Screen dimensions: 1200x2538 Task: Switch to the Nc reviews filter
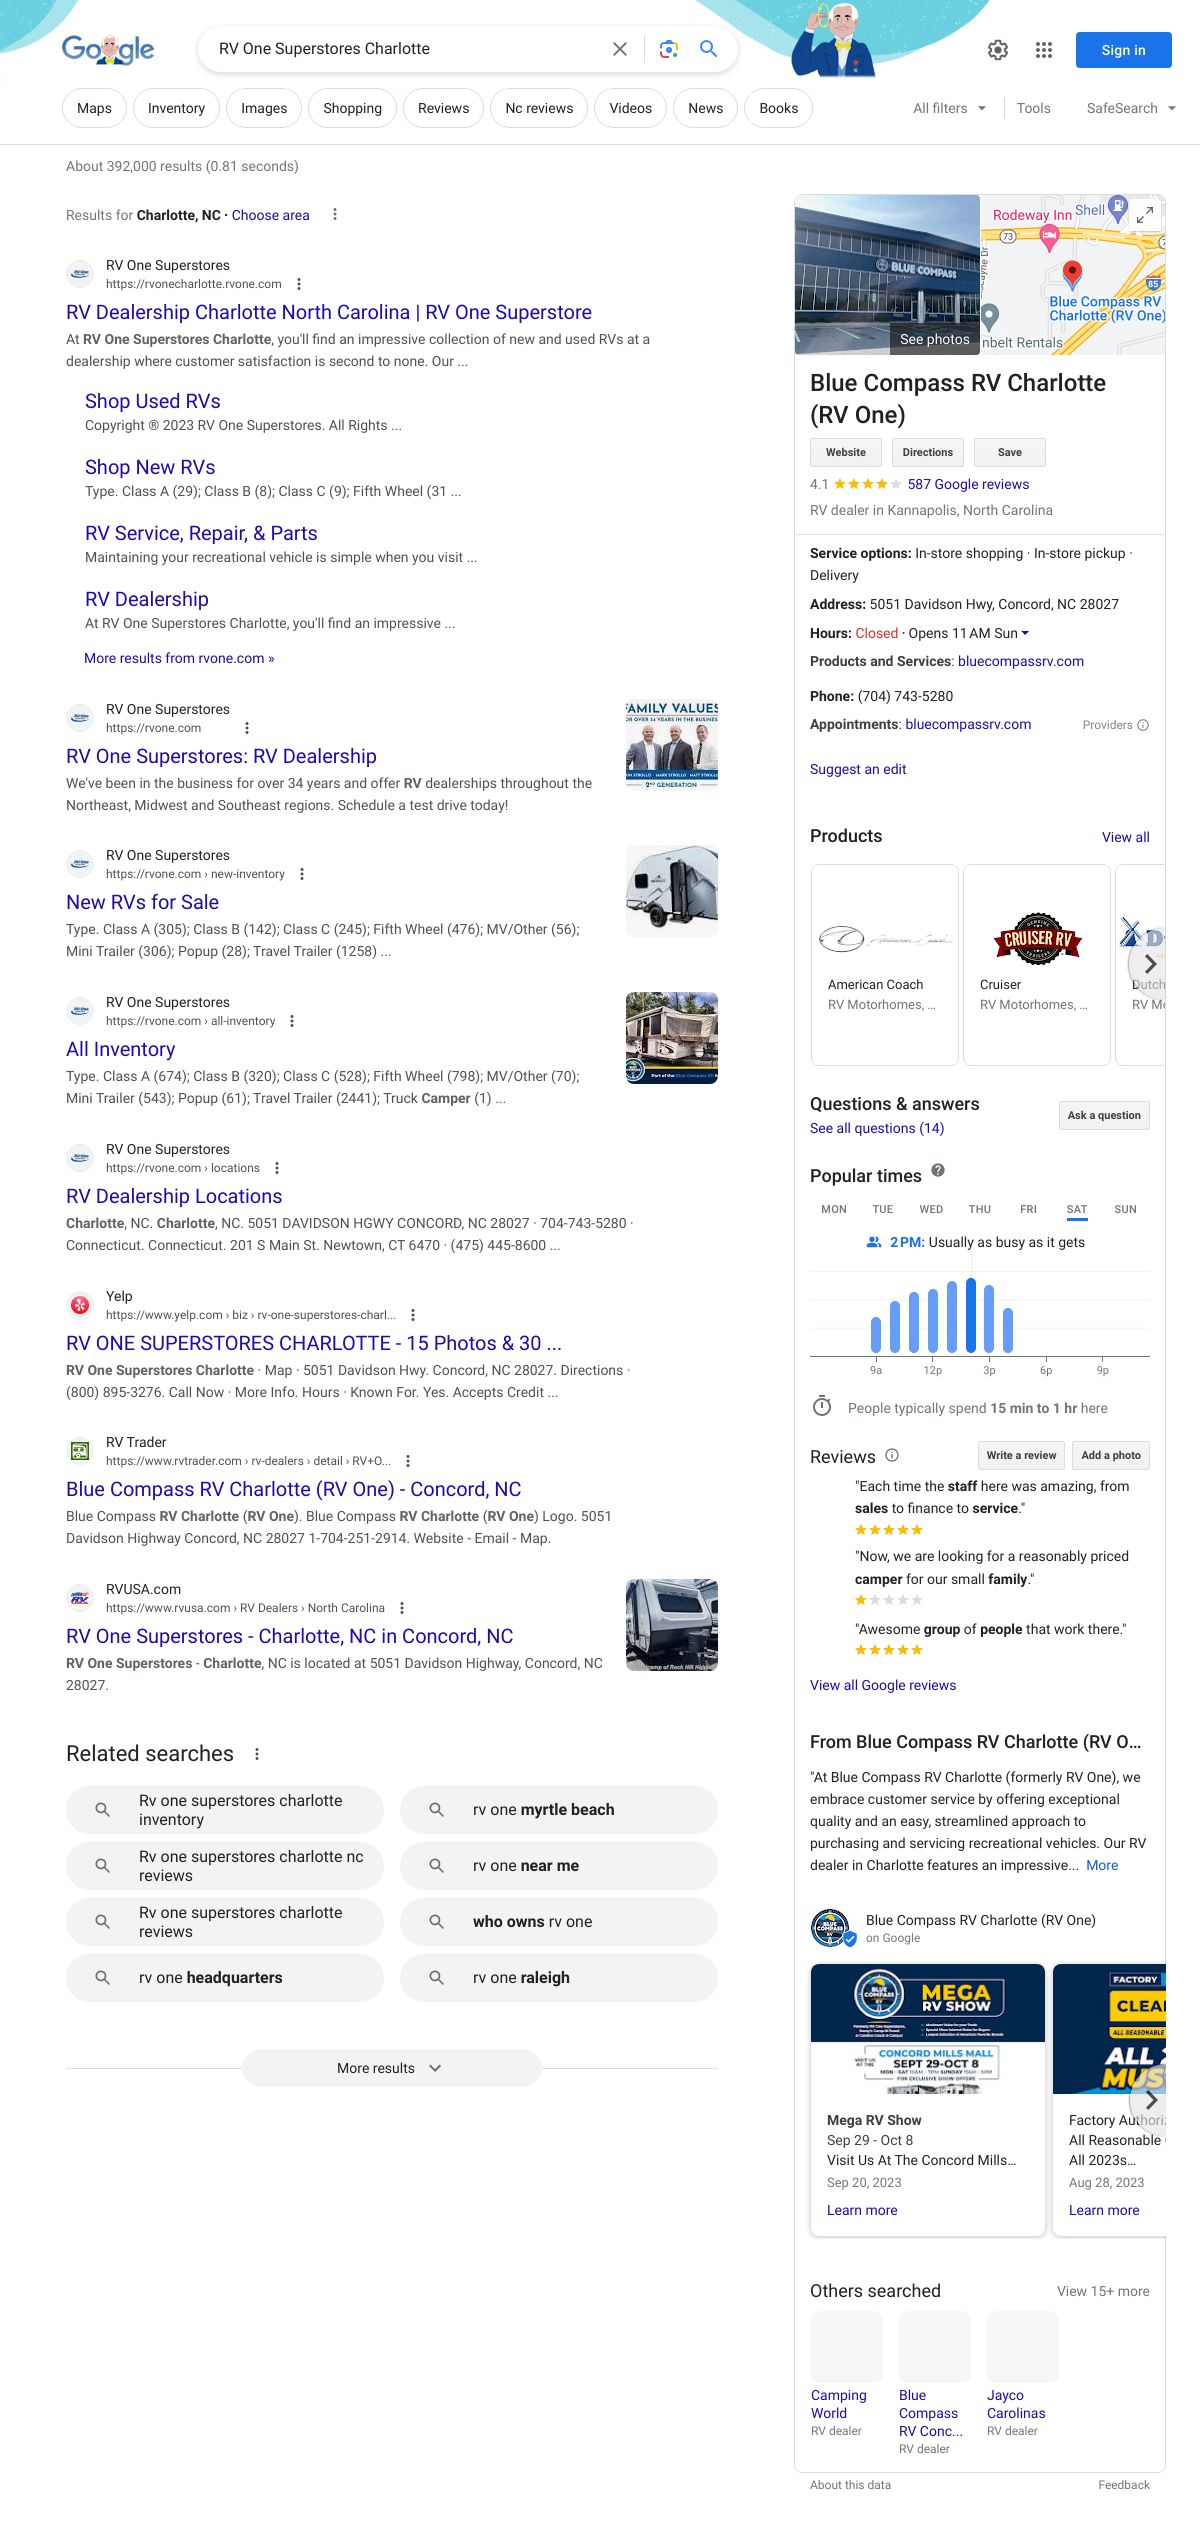pos(539,108)
